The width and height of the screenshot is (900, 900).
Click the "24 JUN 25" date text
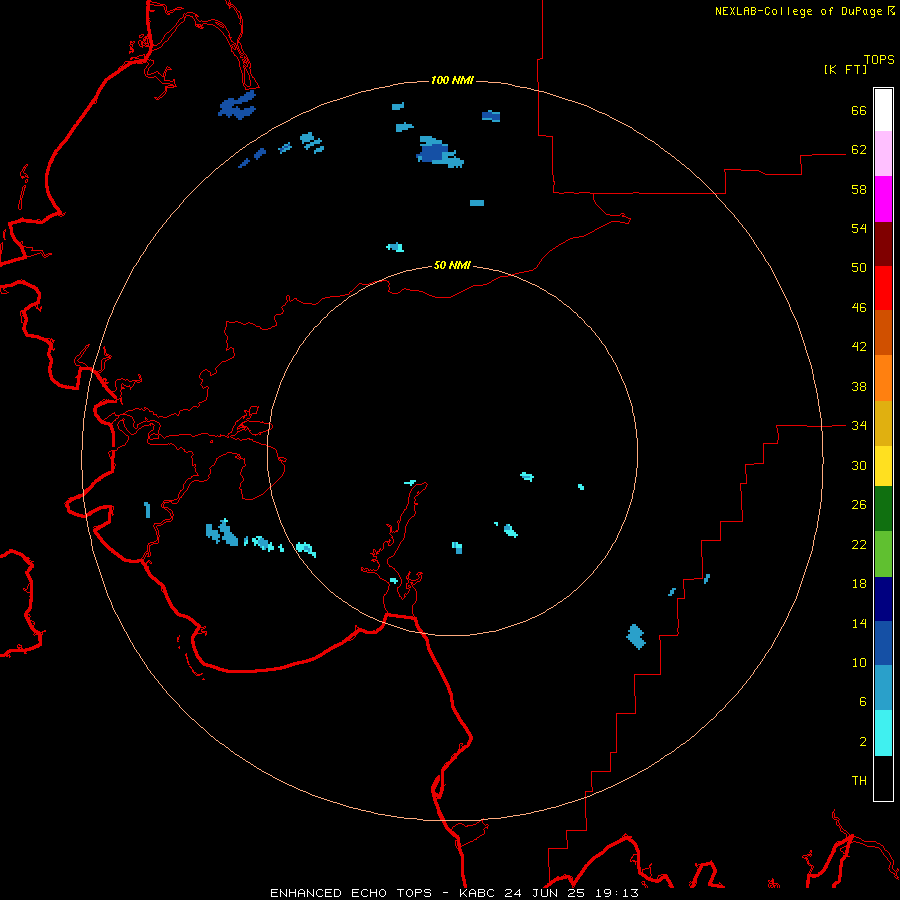coord(545,893)
